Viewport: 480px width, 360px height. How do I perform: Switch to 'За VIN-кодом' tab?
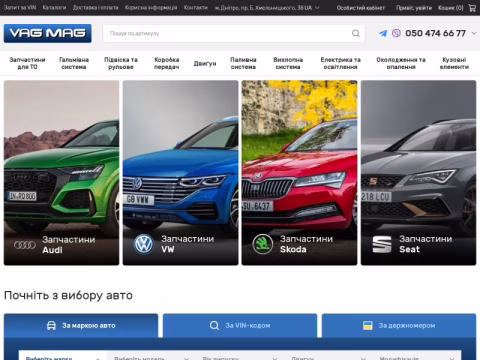click(x=240, y=326)
